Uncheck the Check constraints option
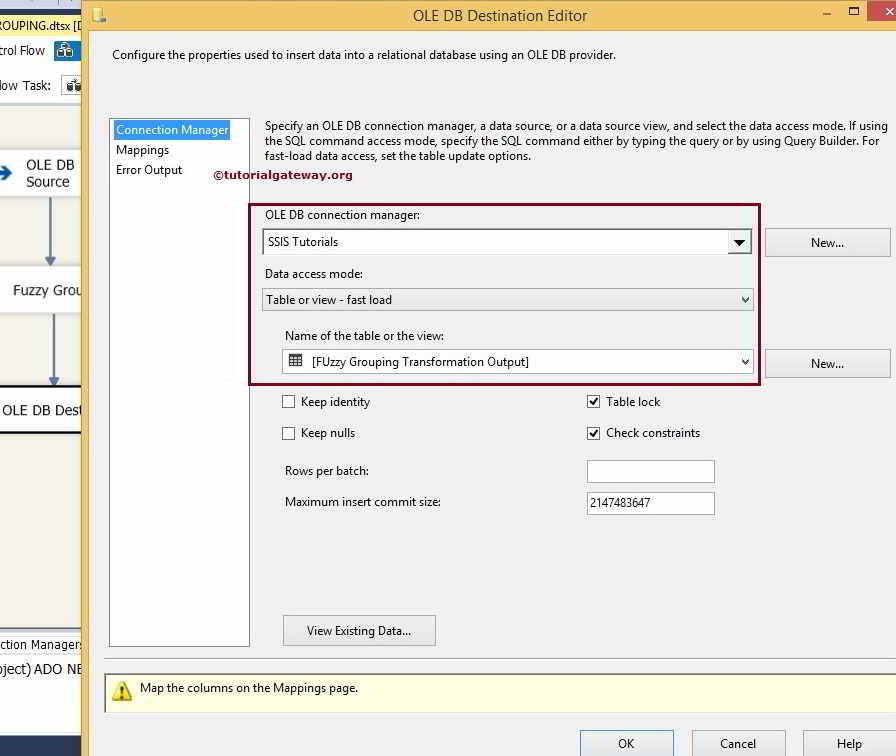The height and width of the screenshot is (756, 896). coord(593,433)
